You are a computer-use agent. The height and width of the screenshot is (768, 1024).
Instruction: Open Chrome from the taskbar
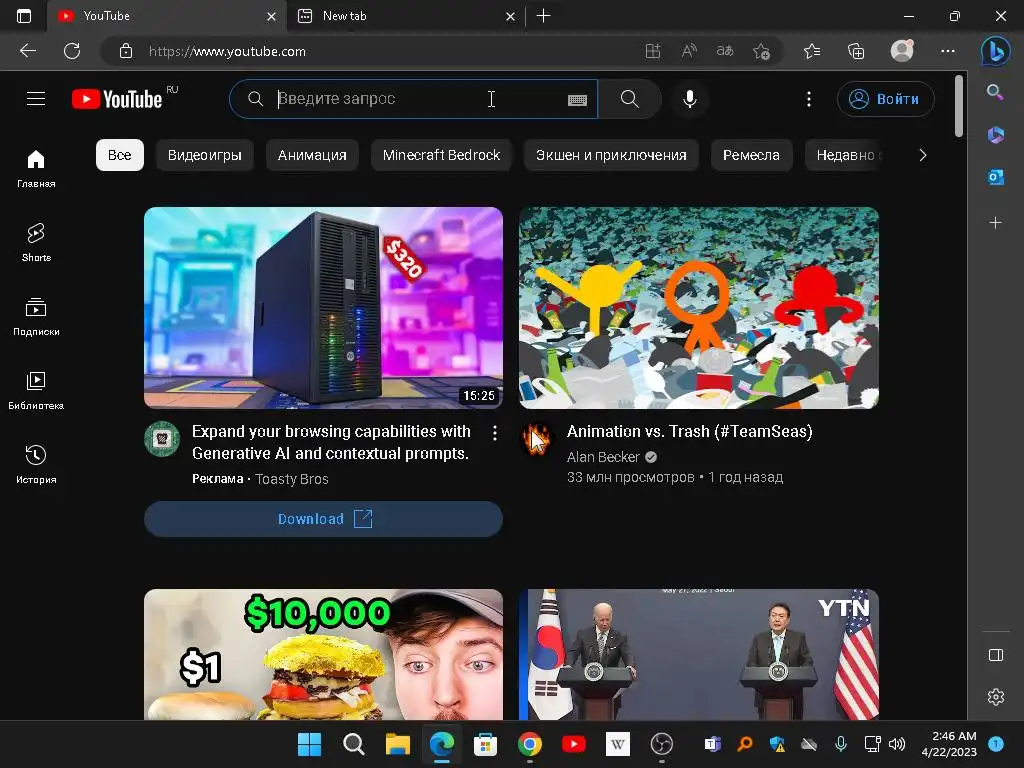point(530,744)
